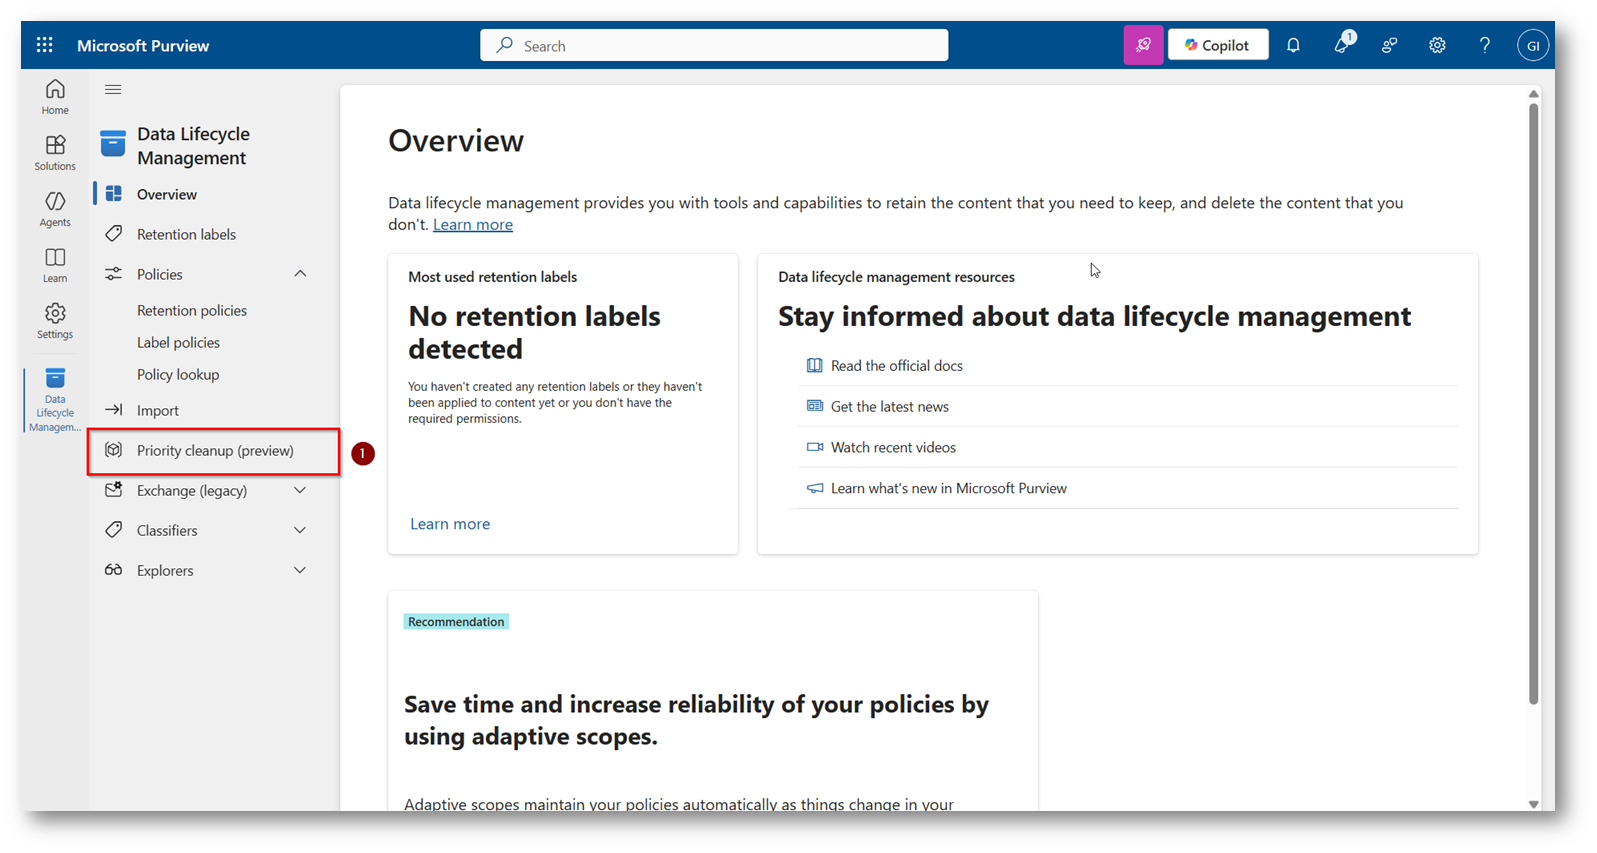
Task: Click 'Most used retention labels' title
Action: [x=492, y=277]
